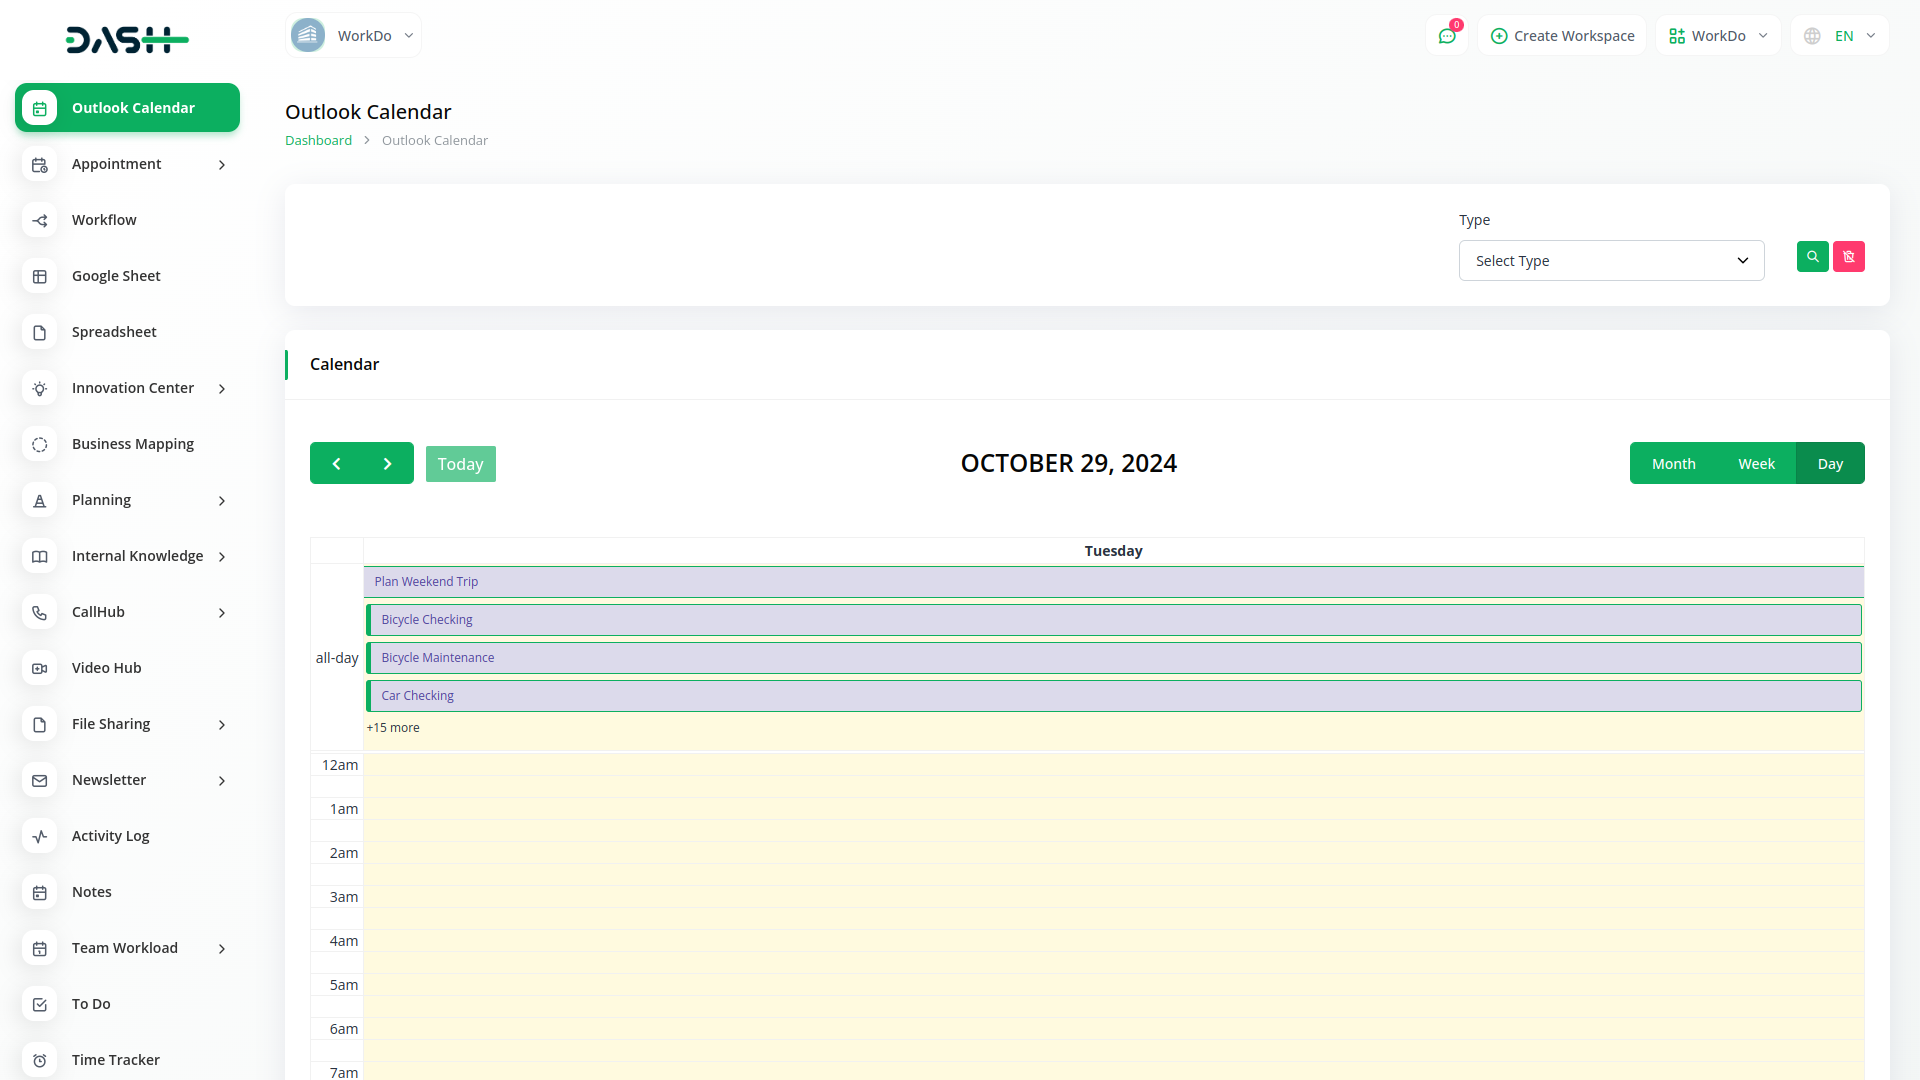This screenshot has height=1080, width=1920.
Task: Go to next day arrow
Action: coord(388,463)
